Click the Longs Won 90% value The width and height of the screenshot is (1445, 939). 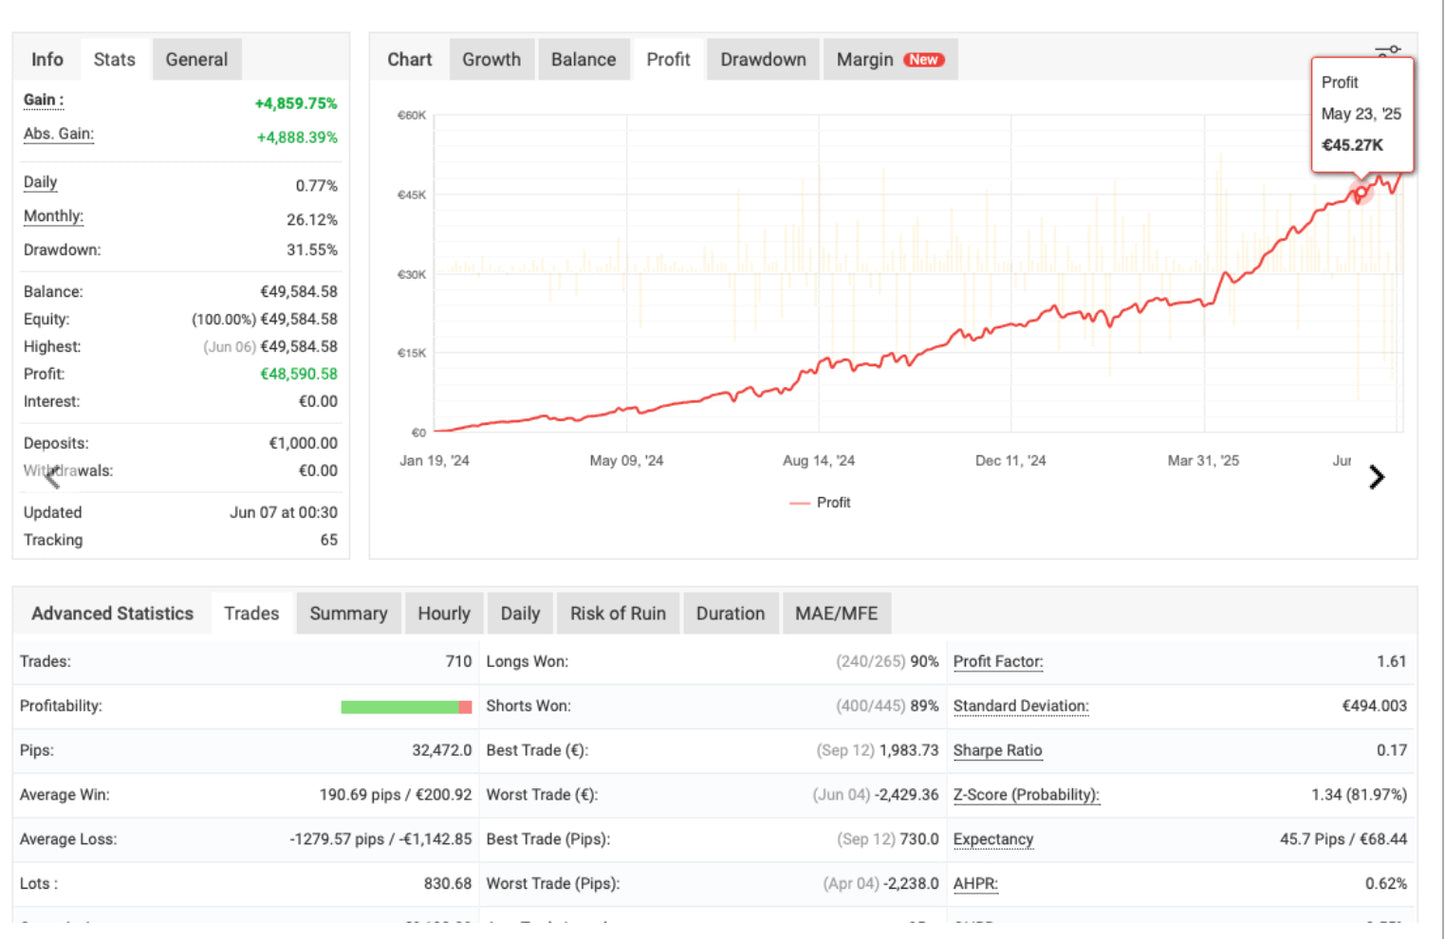point(924,662)
